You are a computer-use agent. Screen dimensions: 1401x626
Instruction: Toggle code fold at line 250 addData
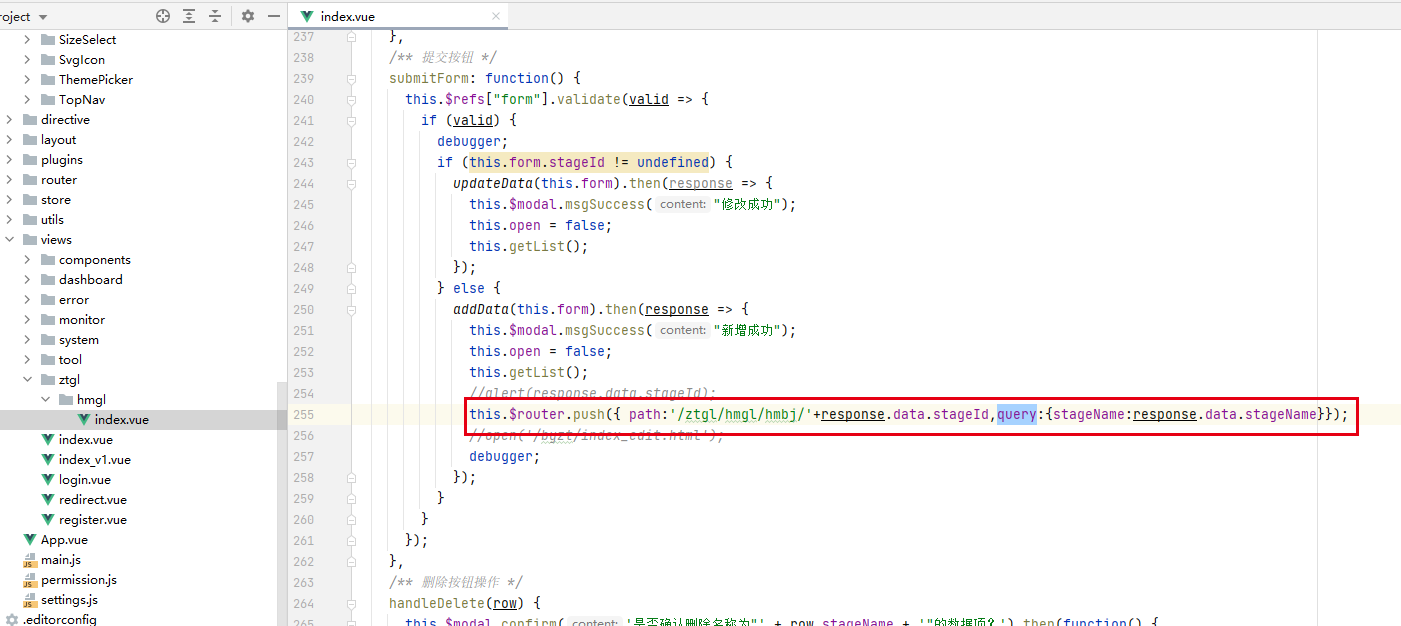click(351, 309)
